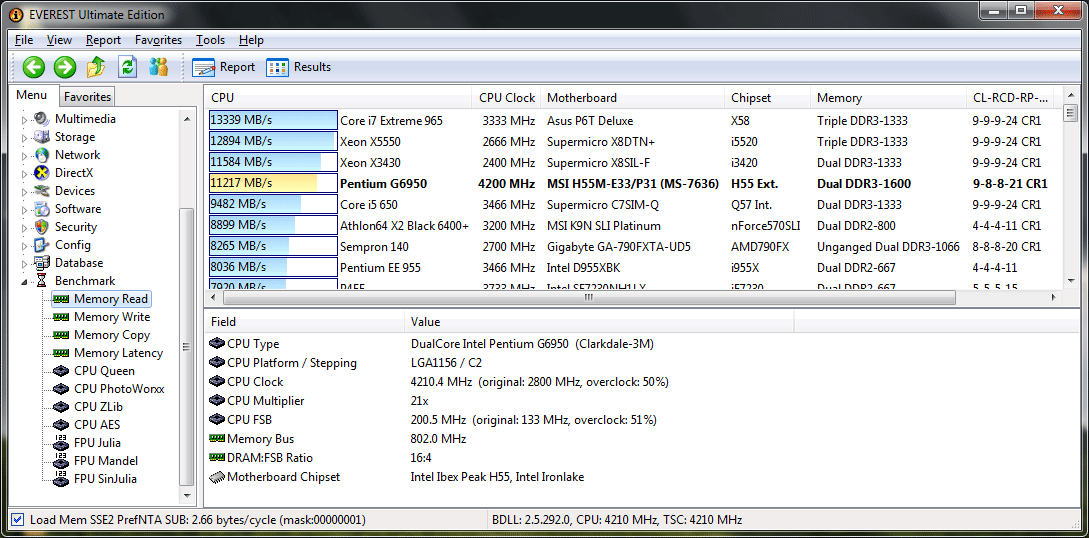The height and width of the screenshot is (538, 1089).
Task: Expand the Config tree node
Action: (x=25, y=246)
